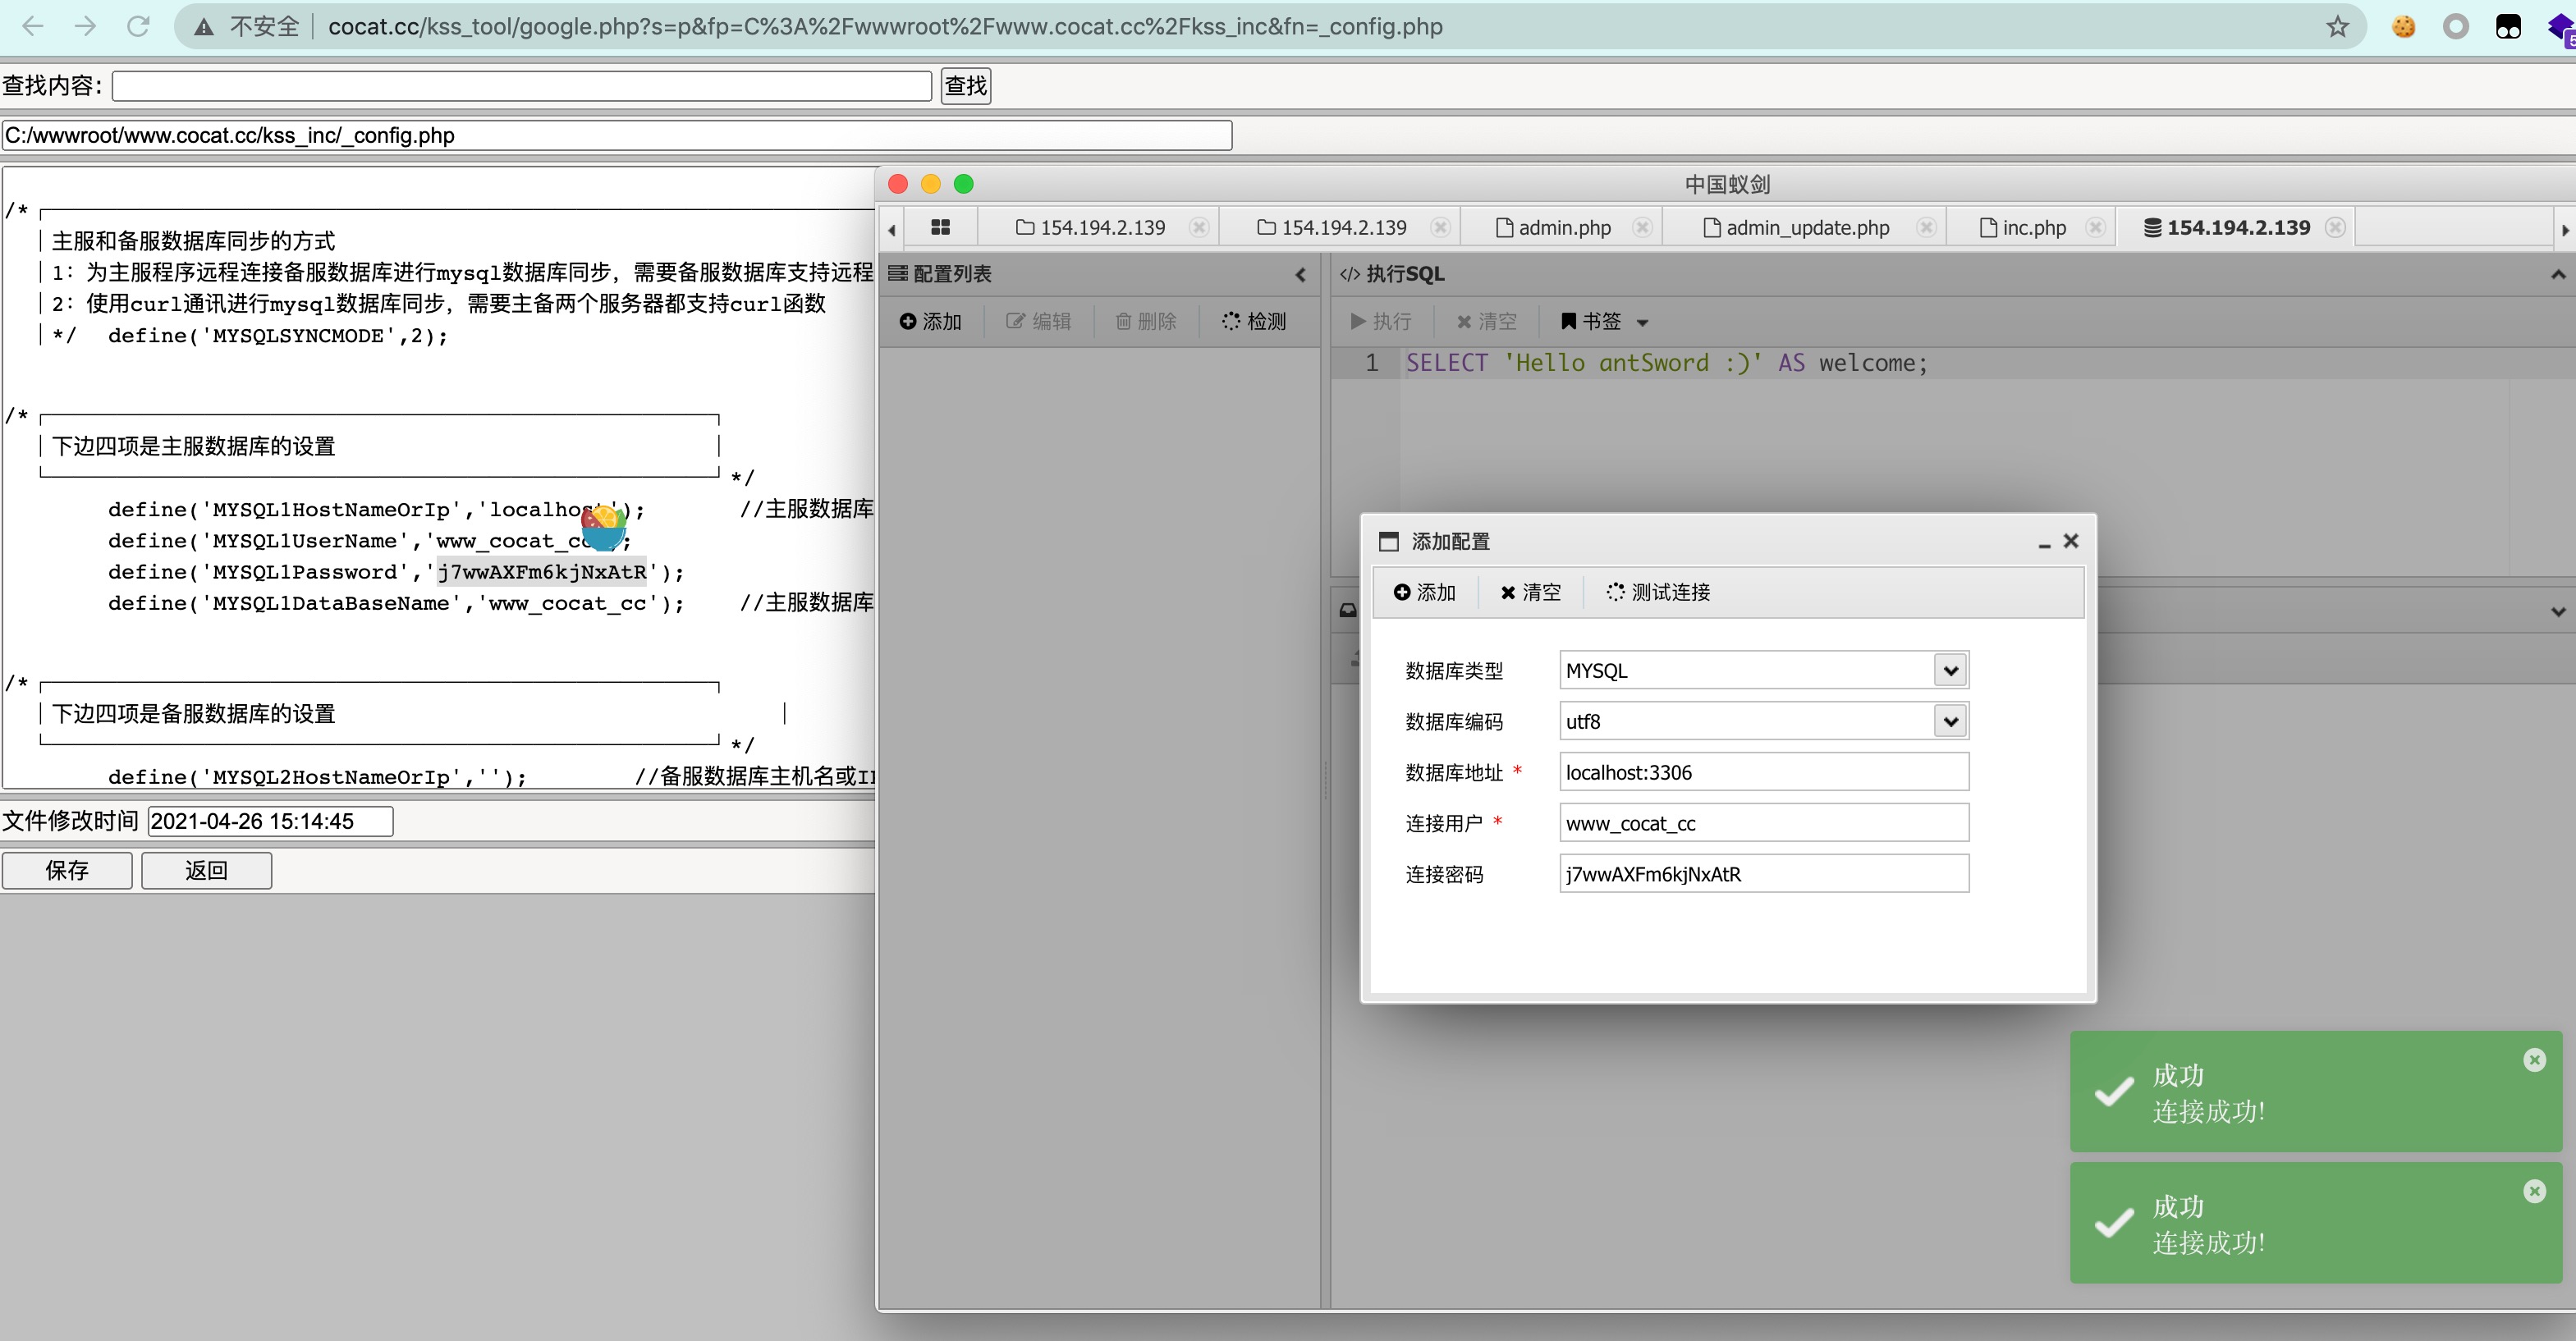Click the 查找 search button
The width and height of the screenshot is (2576, 1341).
pos(966,86)
